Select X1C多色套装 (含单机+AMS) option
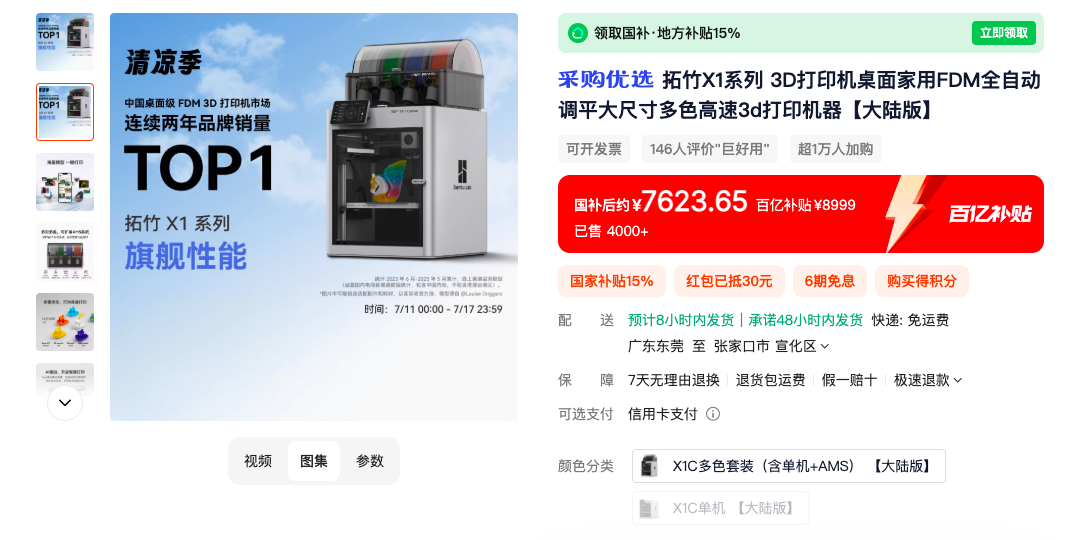Image resolution: width=1089 pixels, height=540 pixels. pyautogui.click(x=788, y=466)
